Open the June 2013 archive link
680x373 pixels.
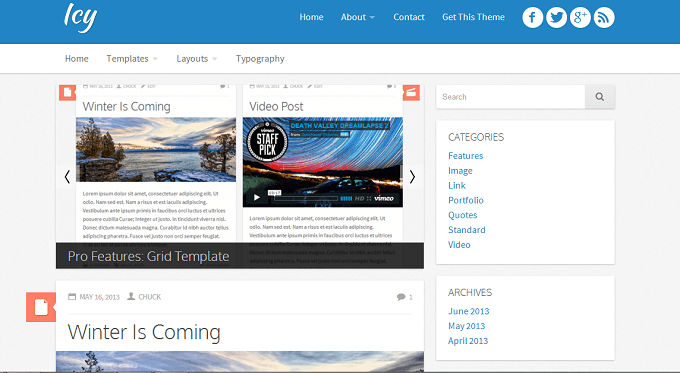468,311
